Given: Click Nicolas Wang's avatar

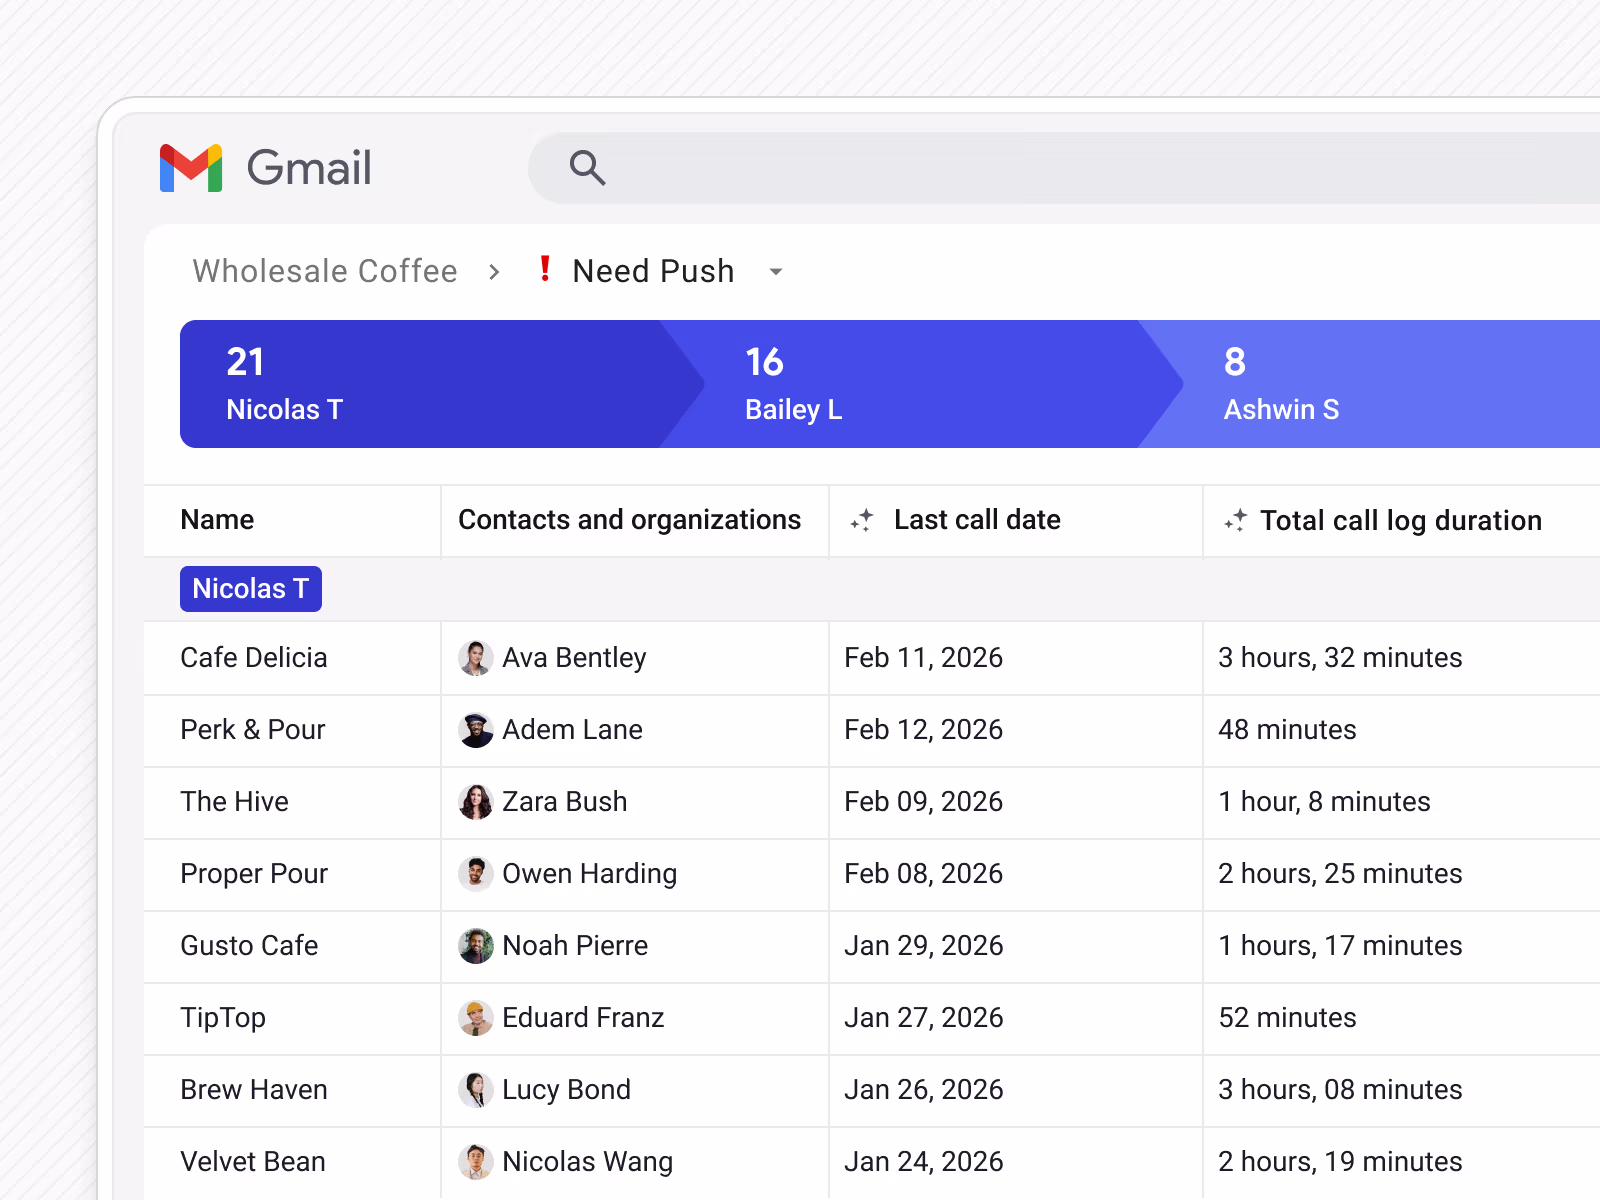Looking at the screenshot, I should tap(476, 1162).
